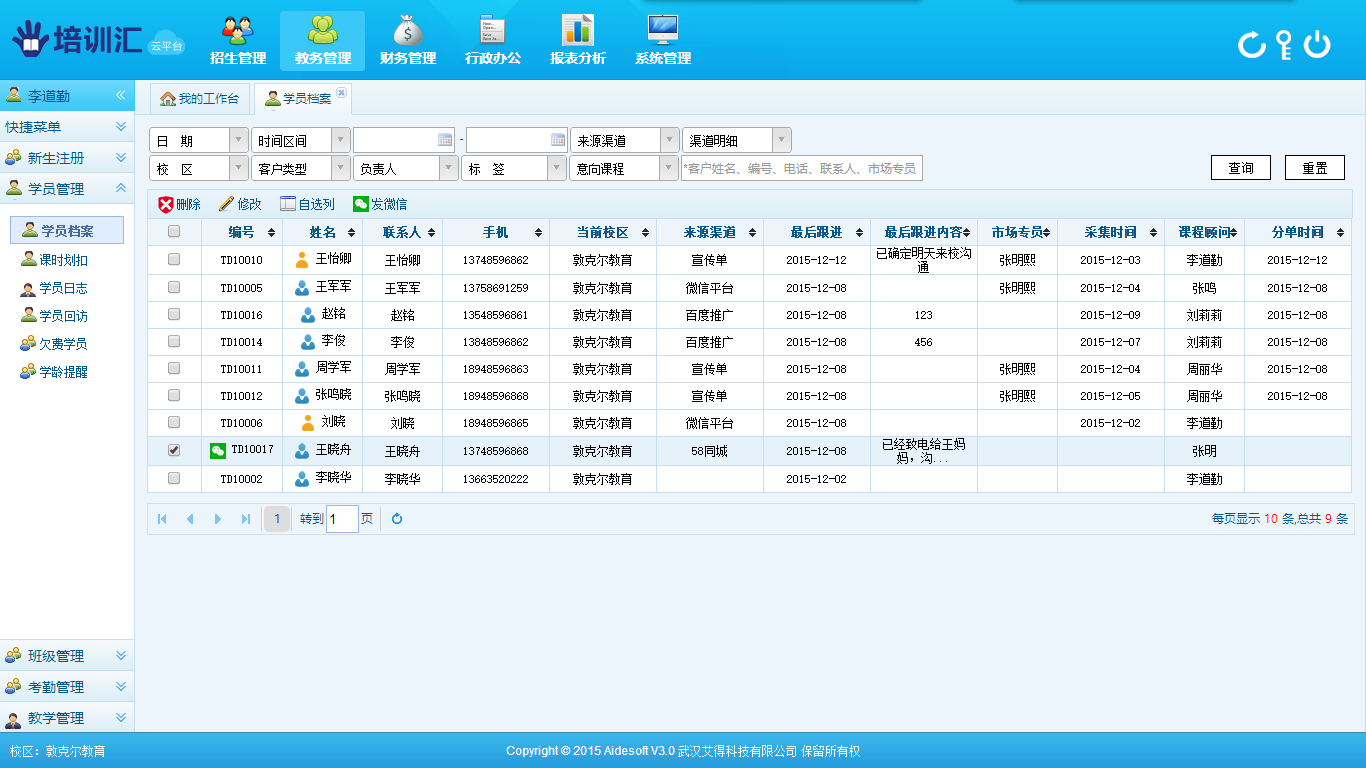The height and width of the screenshot is (768, 1366).
Task: Go to first page pagination icon
Action: coord(162,519)
